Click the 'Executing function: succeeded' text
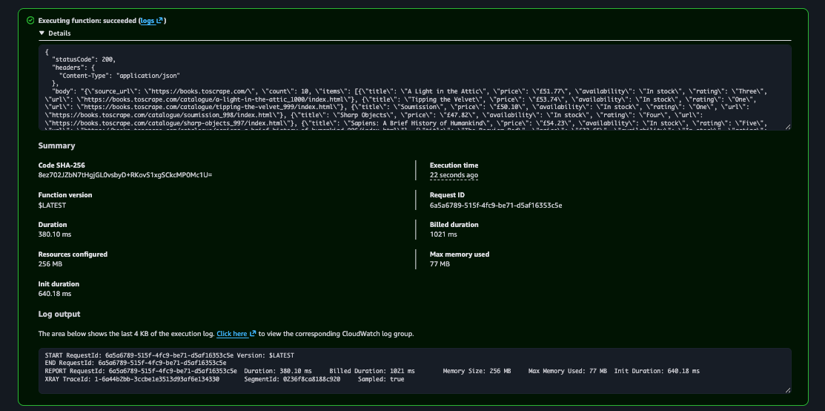 pyautogui.click(x=87, y=21)
